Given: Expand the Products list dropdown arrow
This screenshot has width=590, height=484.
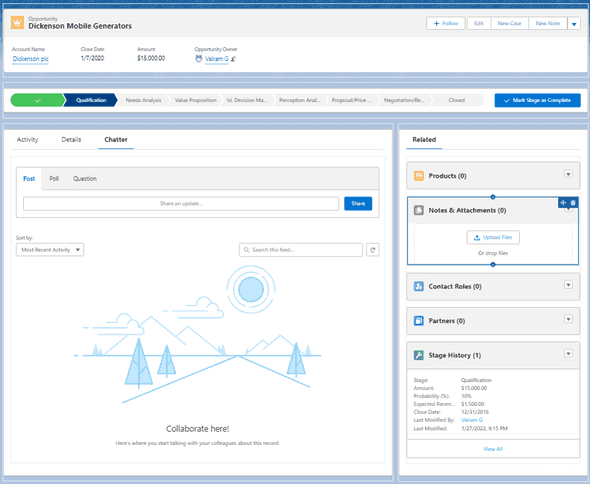Looking at the screenshot, I should click(x=568, y=174).
